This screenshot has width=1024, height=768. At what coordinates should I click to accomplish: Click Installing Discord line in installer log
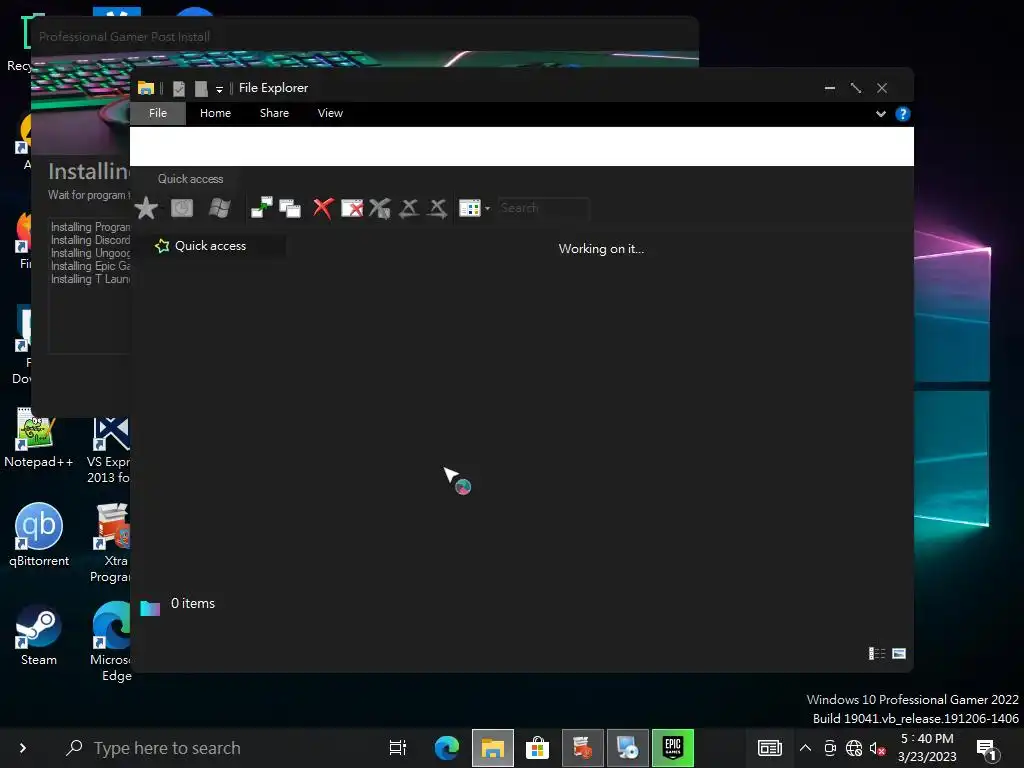pyautogui.click(x=91, y=240)
